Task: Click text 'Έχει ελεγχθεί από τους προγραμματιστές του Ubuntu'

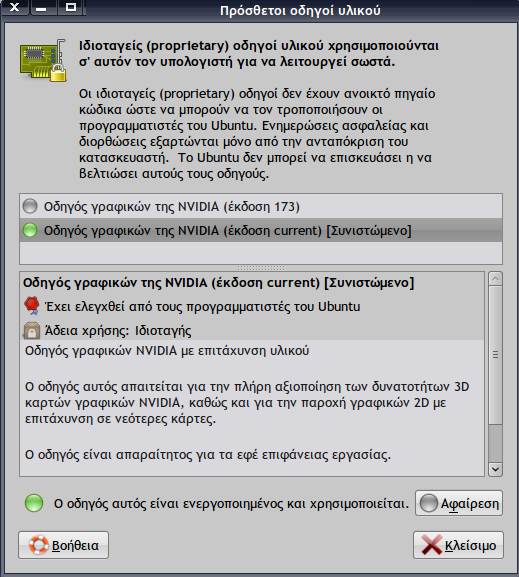Action: point(202,307)
